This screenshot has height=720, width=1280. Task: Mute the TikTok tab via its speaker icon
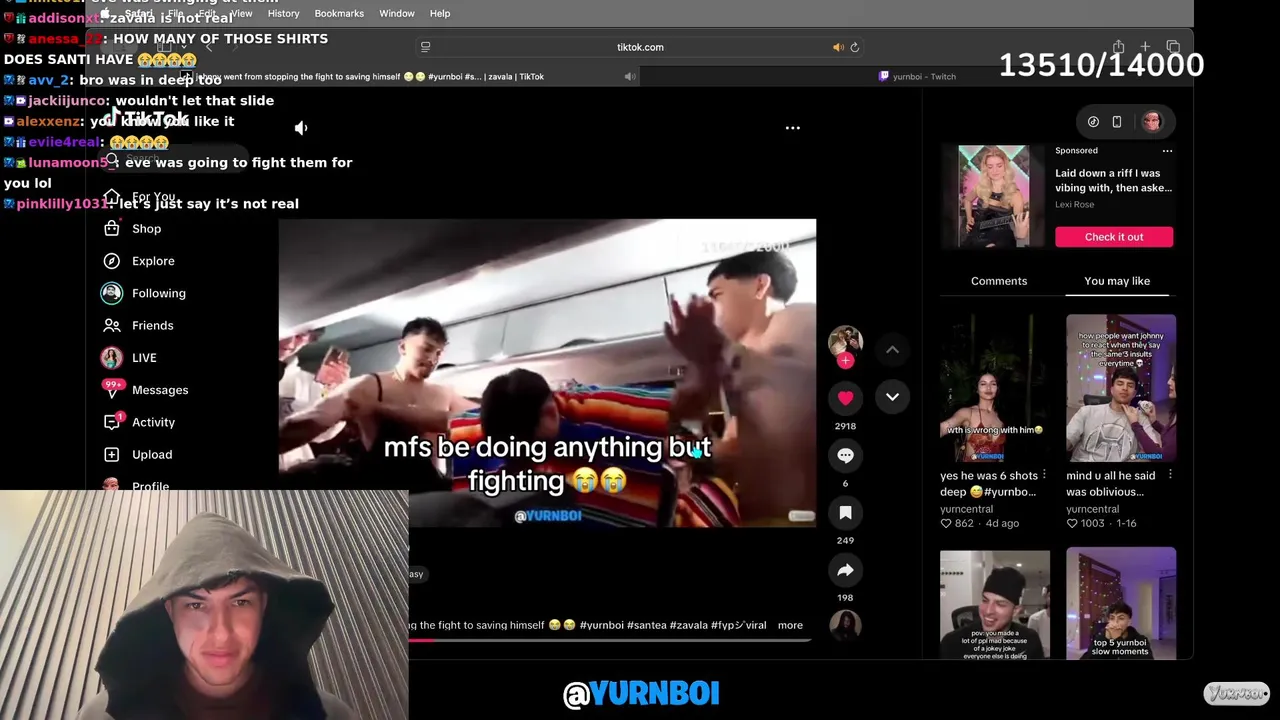(630, 76)
